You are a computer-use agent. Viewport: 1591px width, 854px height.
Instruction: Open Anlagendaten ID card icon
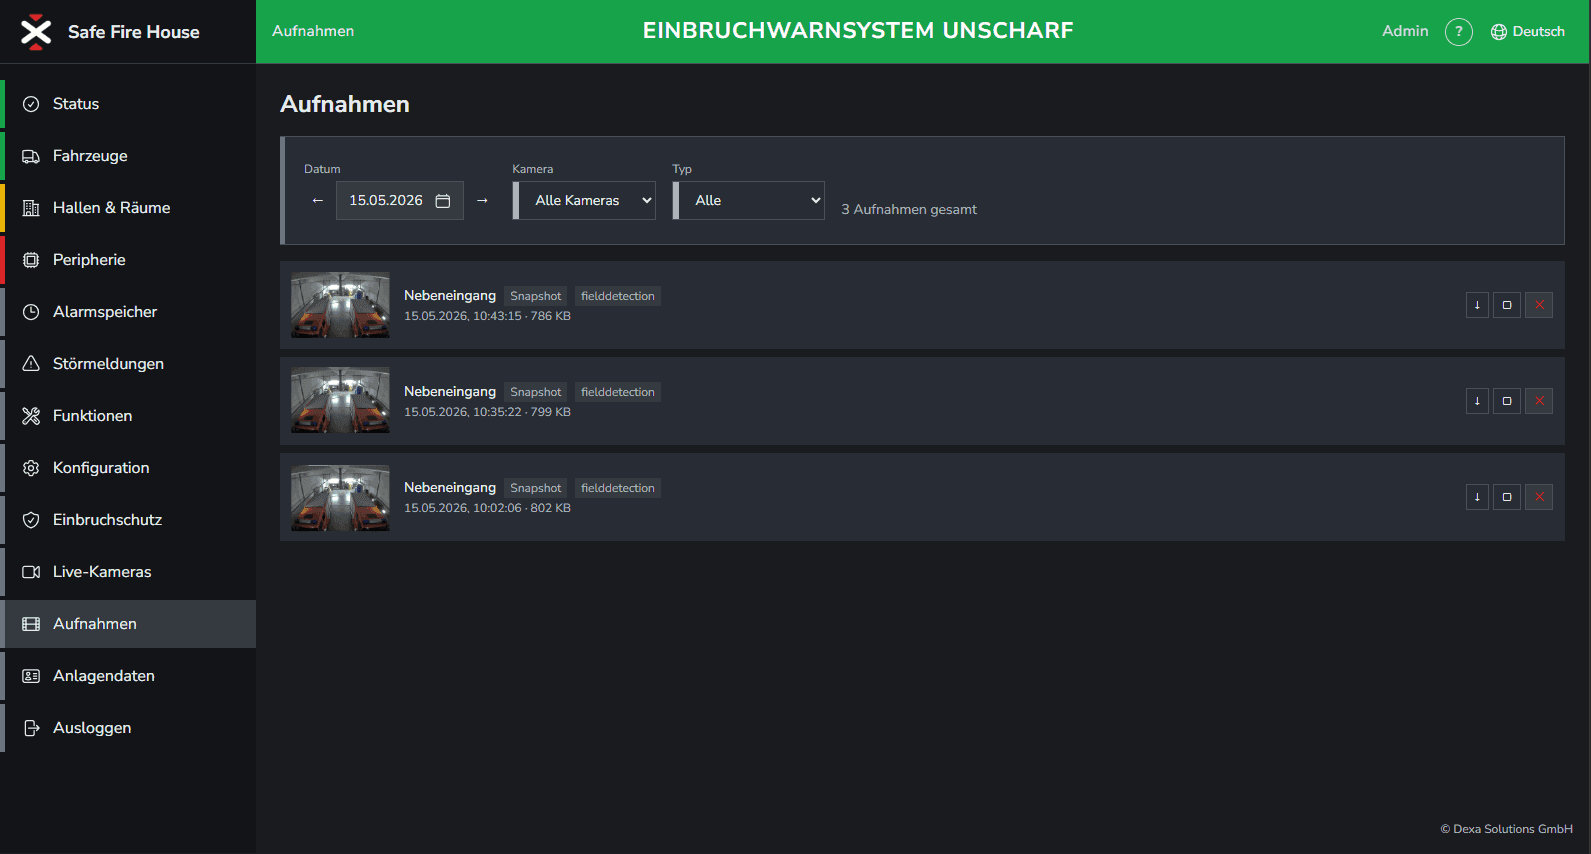tap(31, 676)
